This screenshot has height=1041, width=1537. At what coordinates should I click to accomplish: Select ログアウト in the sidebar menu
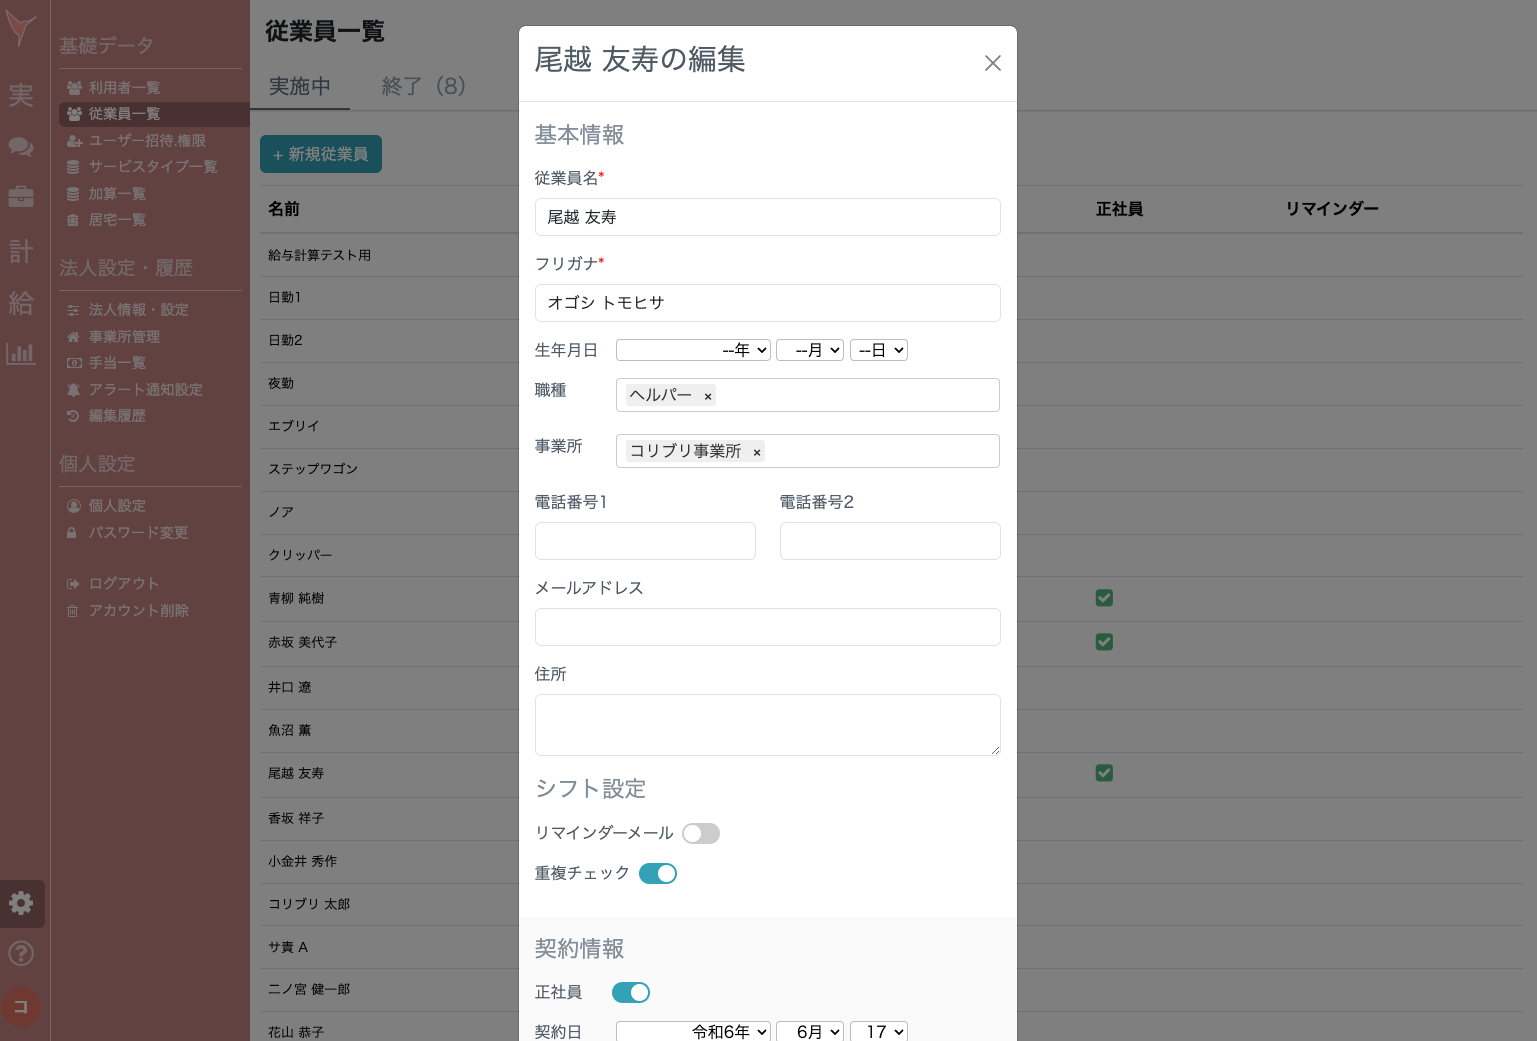[123, 583]
